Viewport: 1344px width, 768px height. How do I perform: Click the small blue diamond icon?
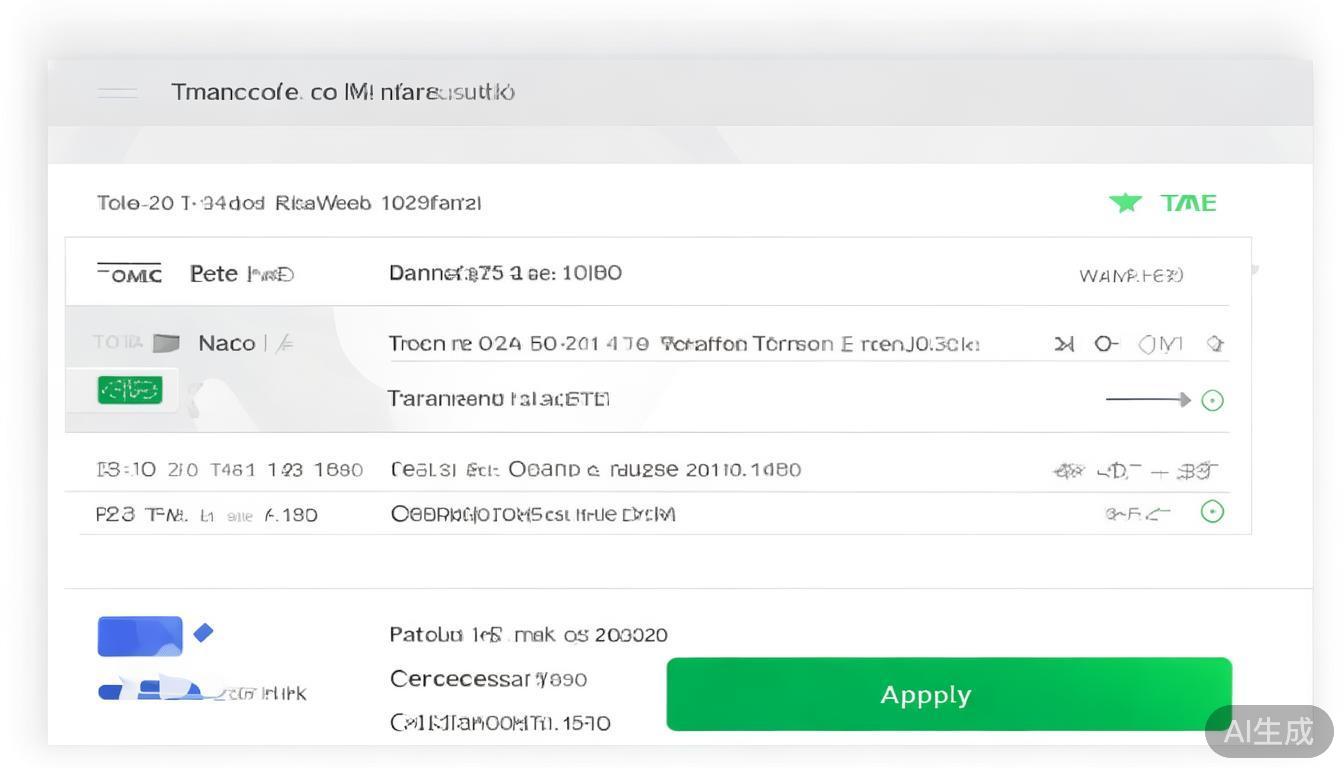[204, 632]
